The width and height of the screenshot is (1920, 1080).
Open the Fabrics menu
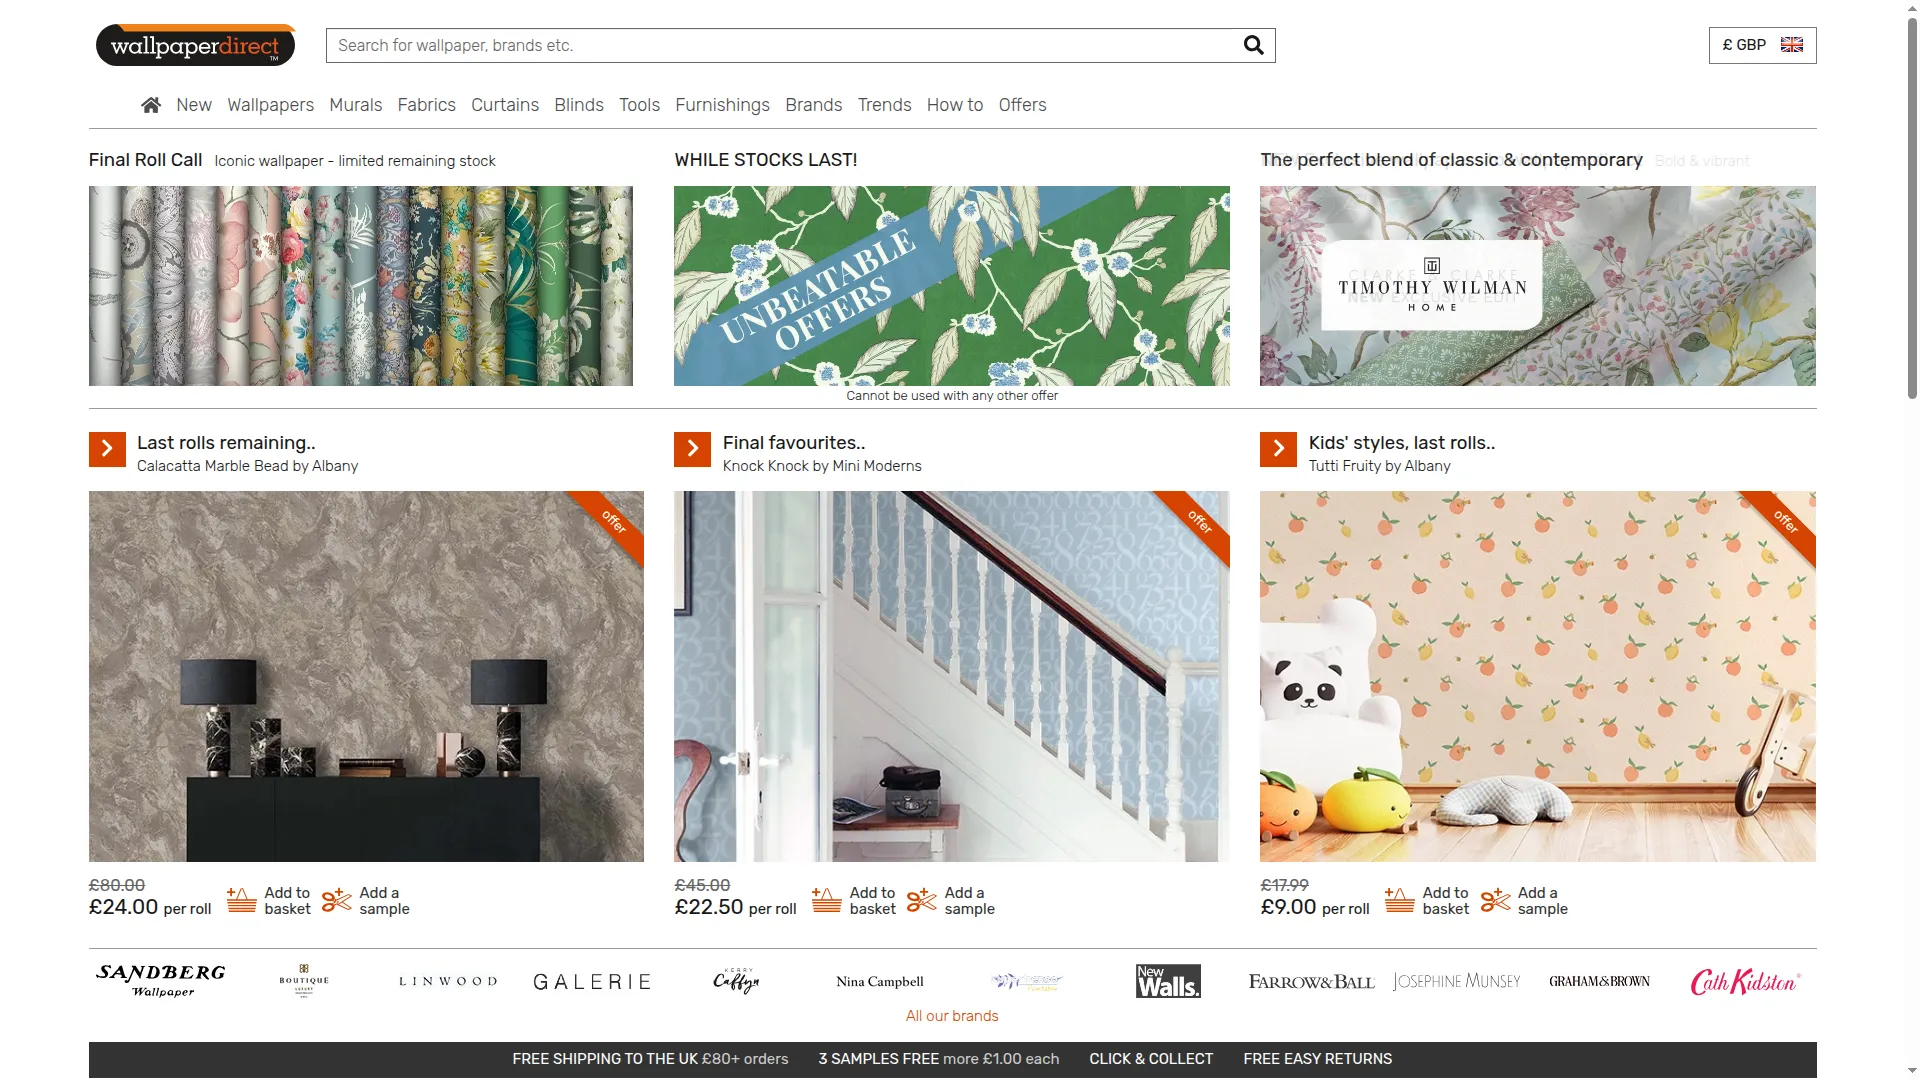point(426,105)
